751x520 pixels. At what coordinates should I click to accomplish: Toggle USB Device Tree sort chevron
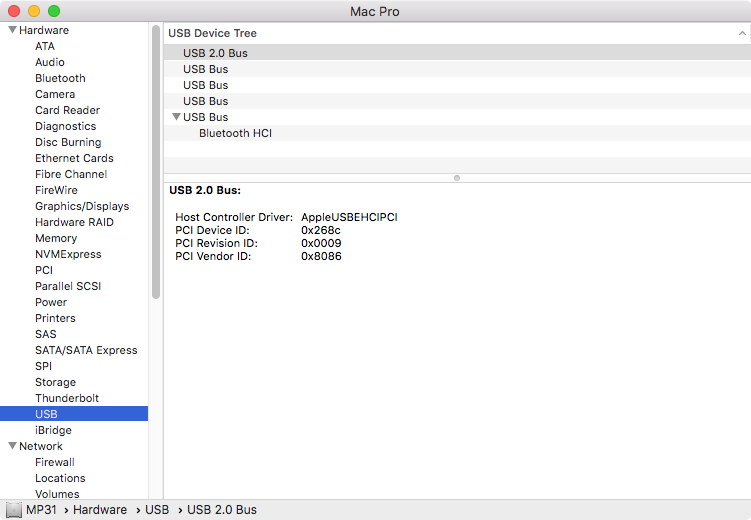(x=742, y=33)
